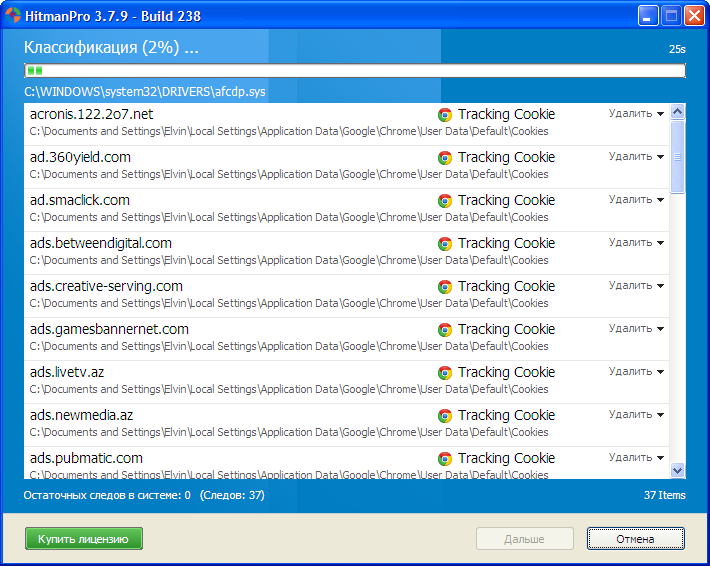Click the 37 Items count
Screen dimensions: 710x566
(665, 495)
